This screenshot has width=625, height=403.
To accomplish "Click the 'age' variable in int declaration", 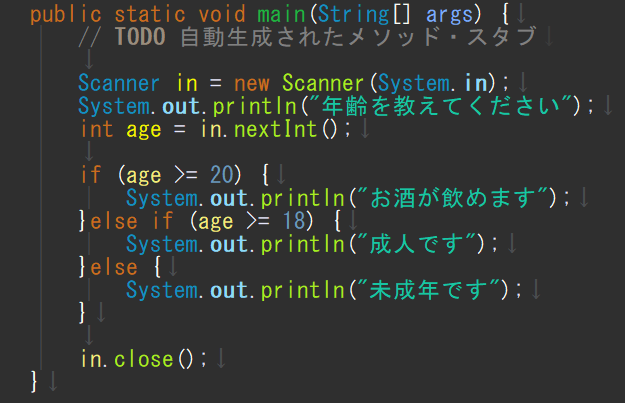I will [143, 130].
